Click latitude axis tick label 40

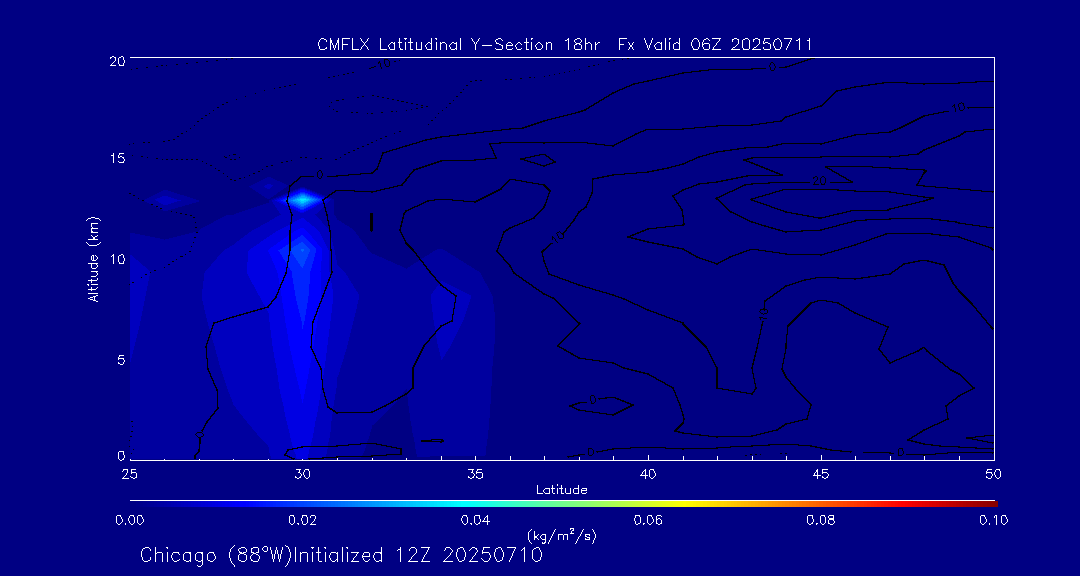(x=648, y=474)
